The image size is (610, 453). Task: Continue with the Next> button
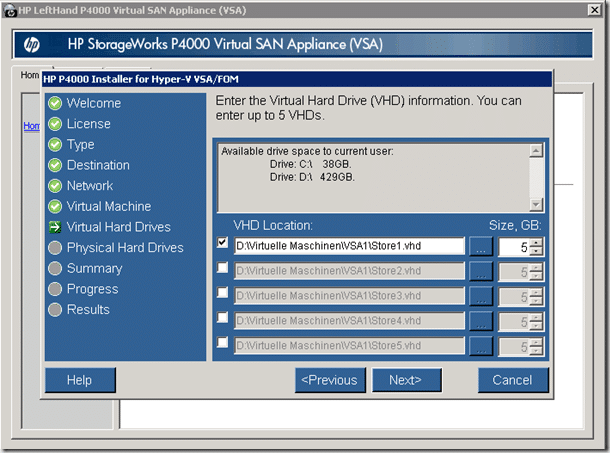(407, 380)
